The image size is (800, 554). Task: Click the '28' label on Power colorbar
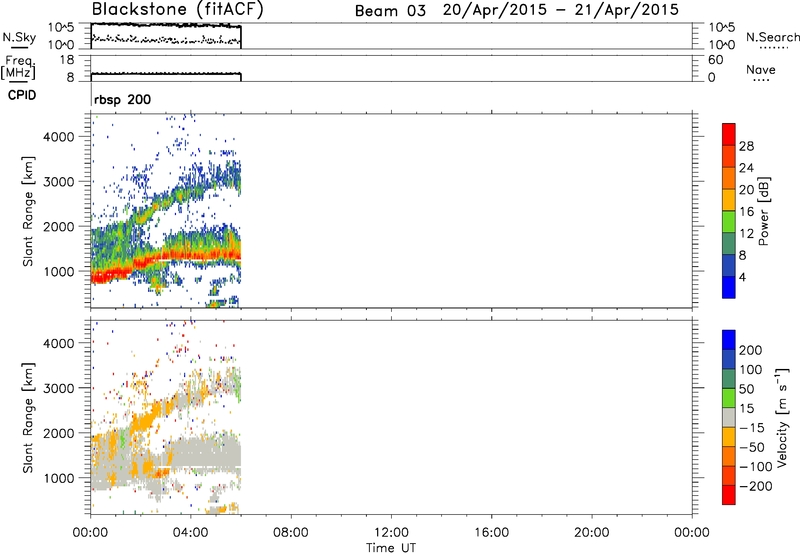[746, 146]
